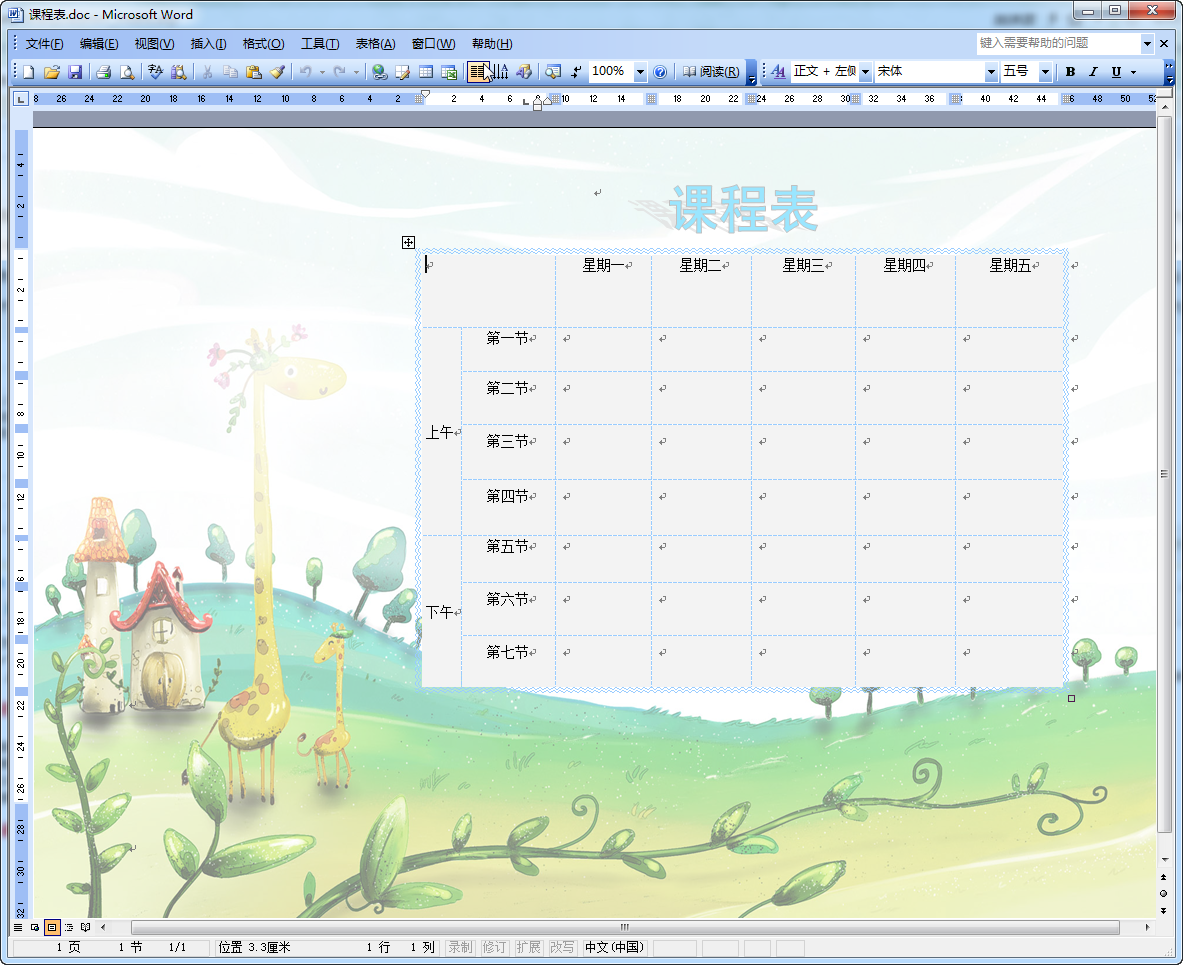This screenshot has height=965, width=1183.
Task: Open the 文件(F) menu
Action: coord(44,44)
